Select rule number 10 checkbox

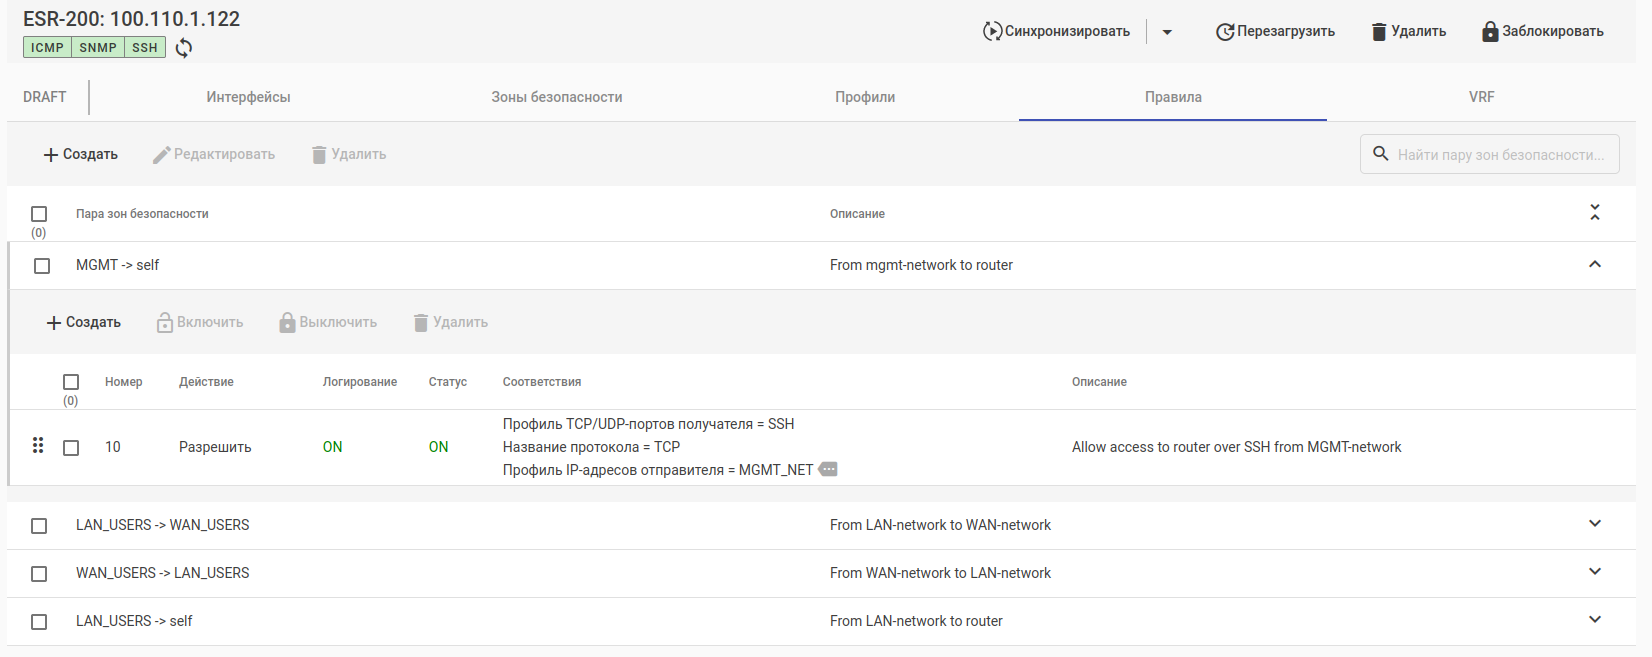tap(71, 448)
